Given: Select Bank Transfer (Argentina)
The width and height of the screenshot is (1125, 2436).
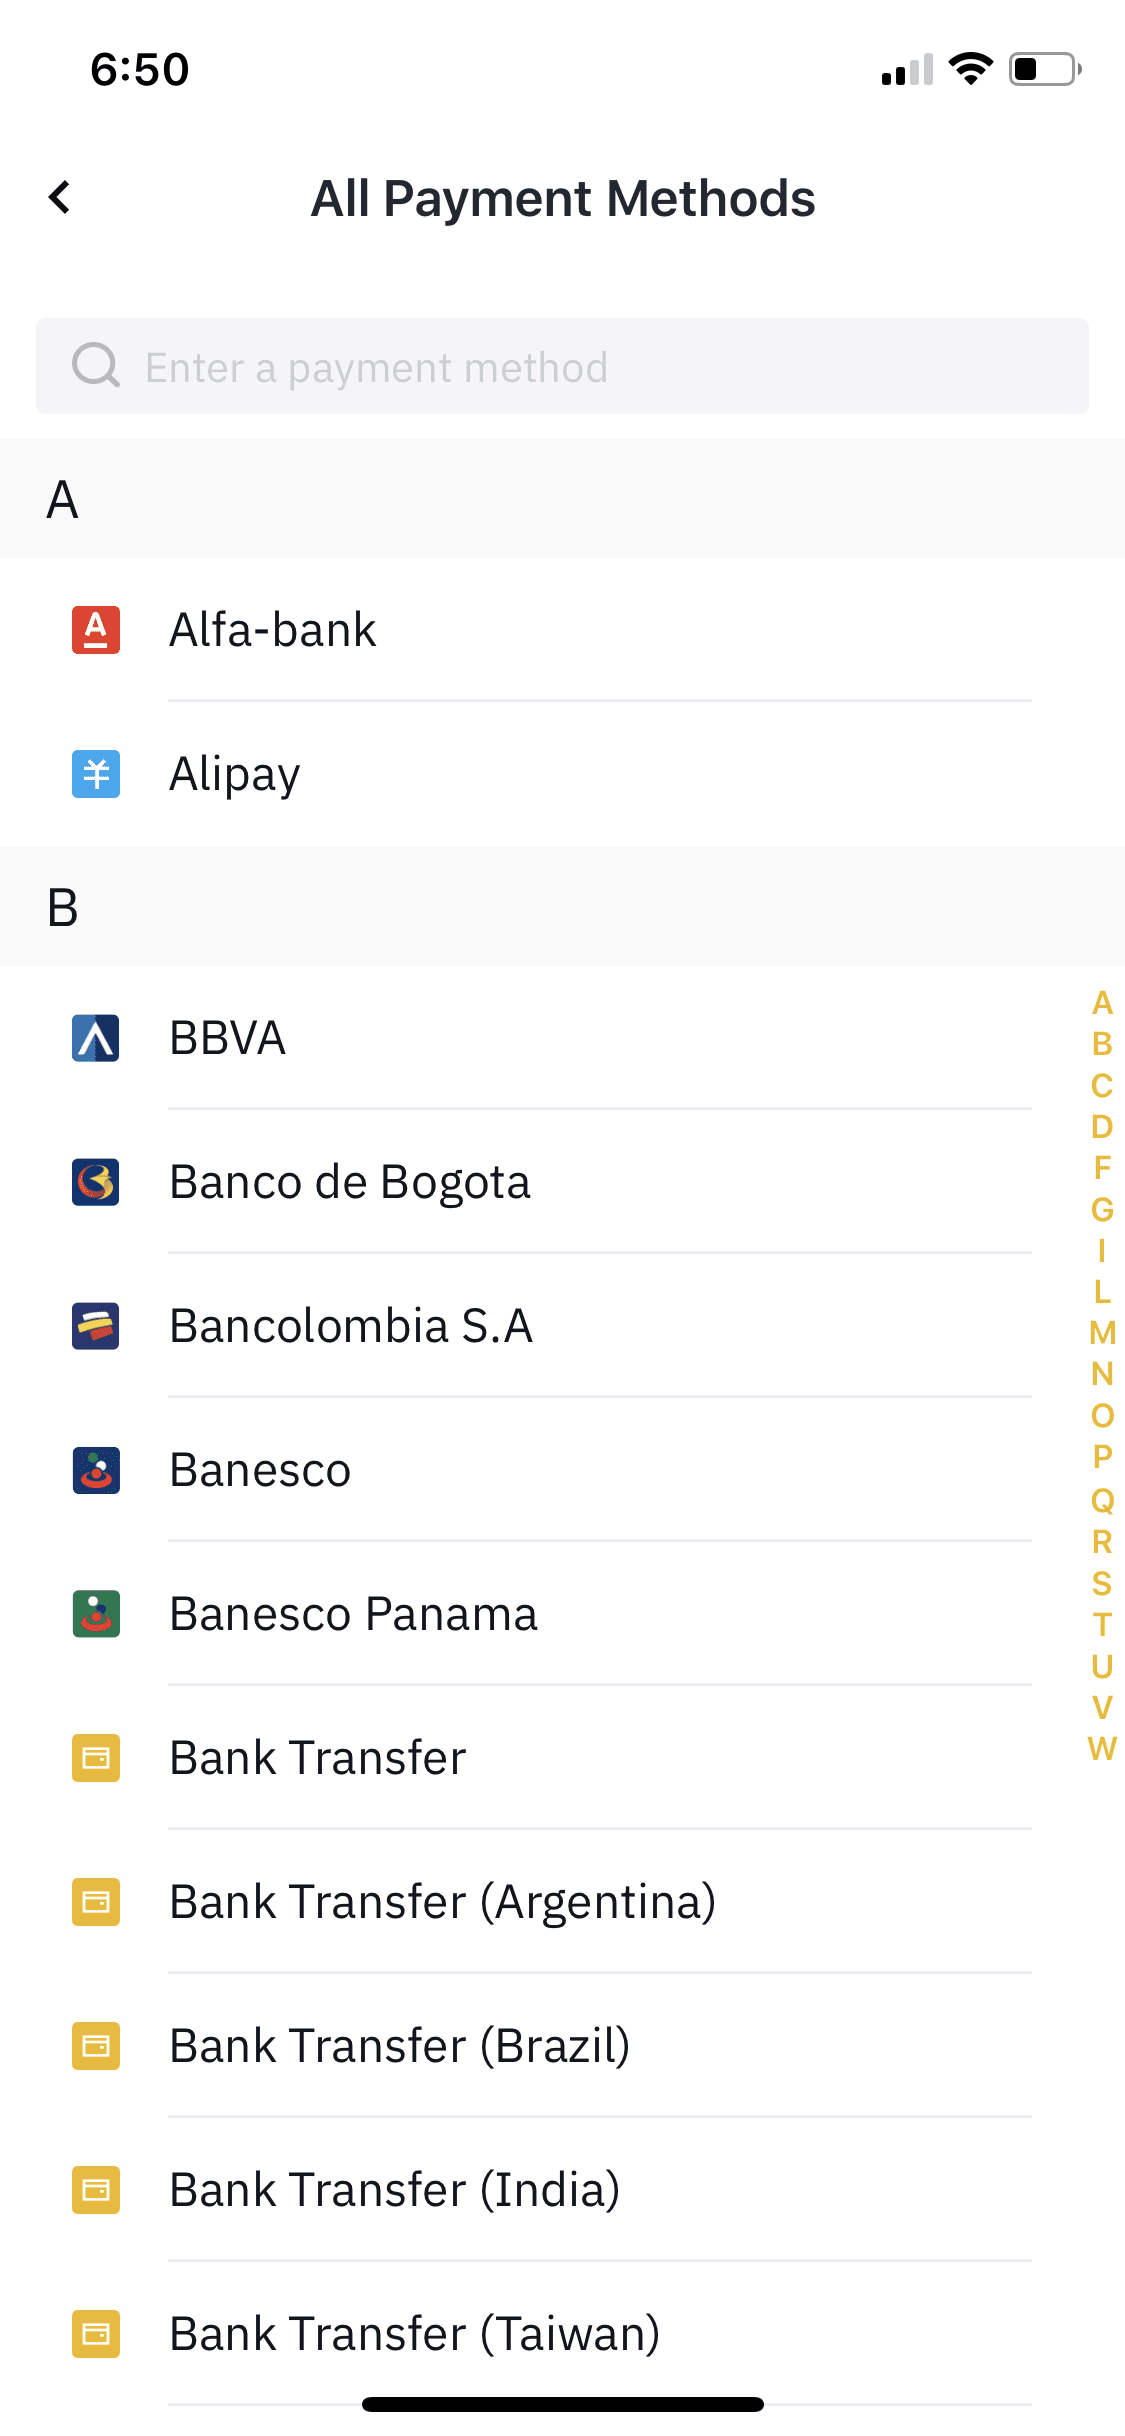Looking at the screenshot, I should pos(562,1902).
